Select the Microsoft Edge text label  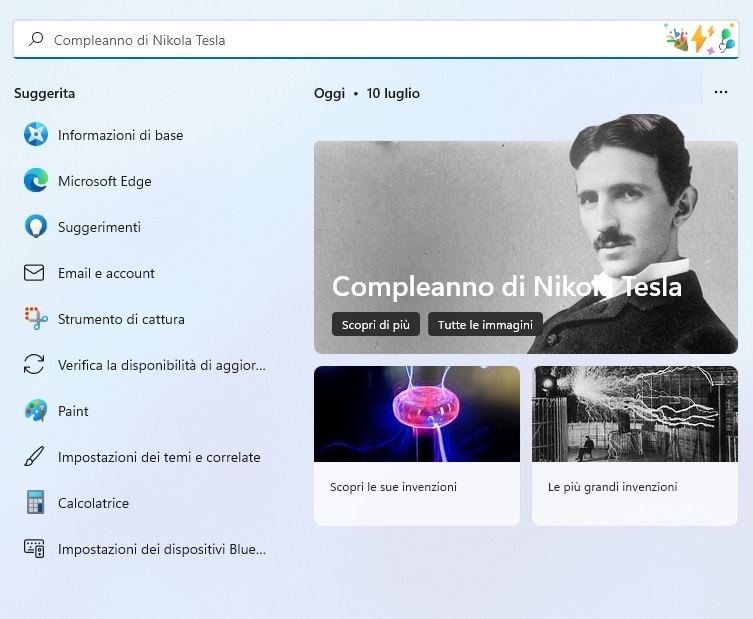click(105, 181)
